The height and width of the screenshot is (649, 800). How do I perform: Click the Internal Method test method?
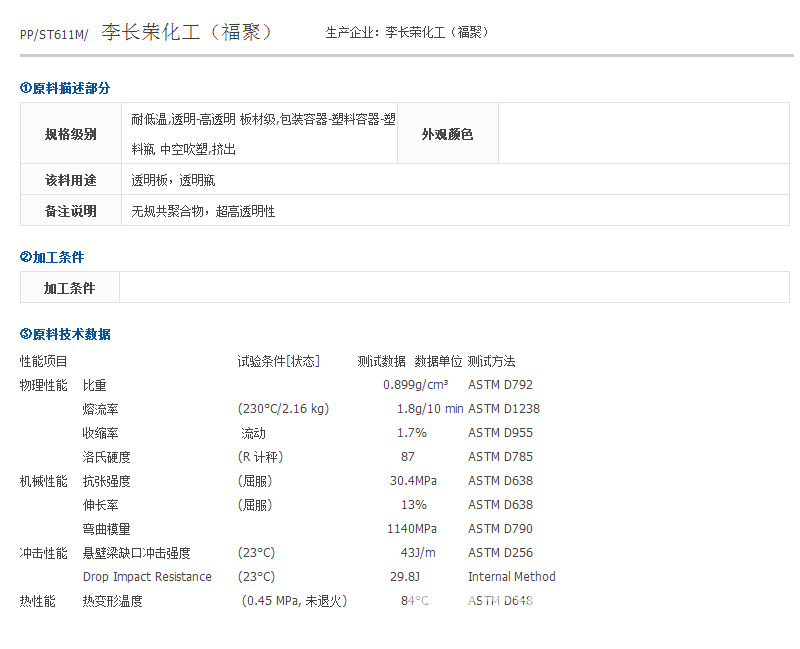(x=512, y=577)
